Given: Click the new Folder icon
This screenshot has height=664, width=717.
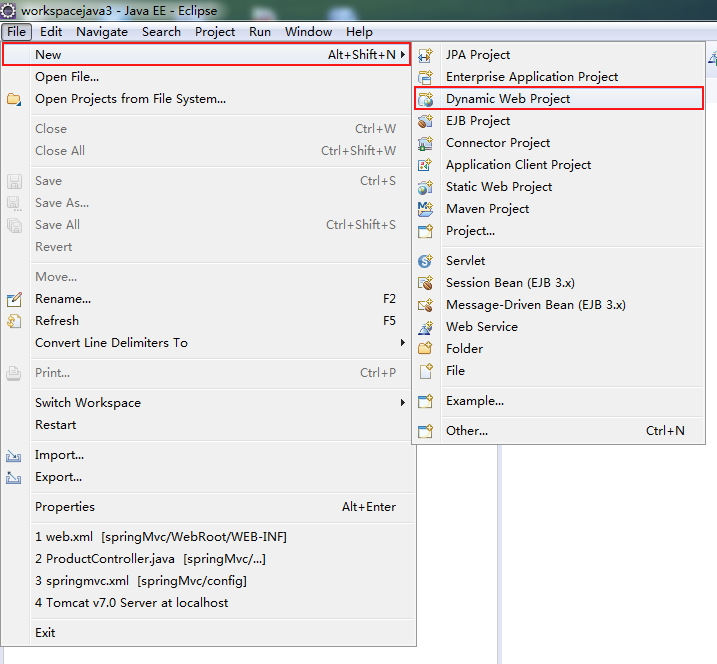Looking at the screenshot, I should pos(425,348).
